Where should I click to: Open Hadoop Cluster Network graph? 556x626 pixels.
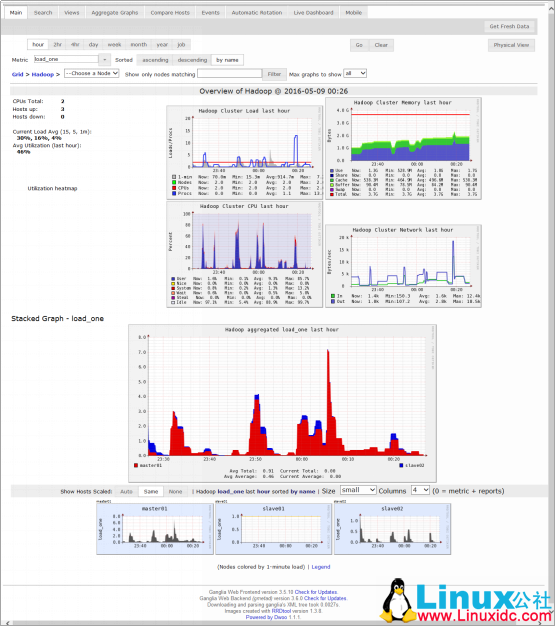click(x=403, y=266)
